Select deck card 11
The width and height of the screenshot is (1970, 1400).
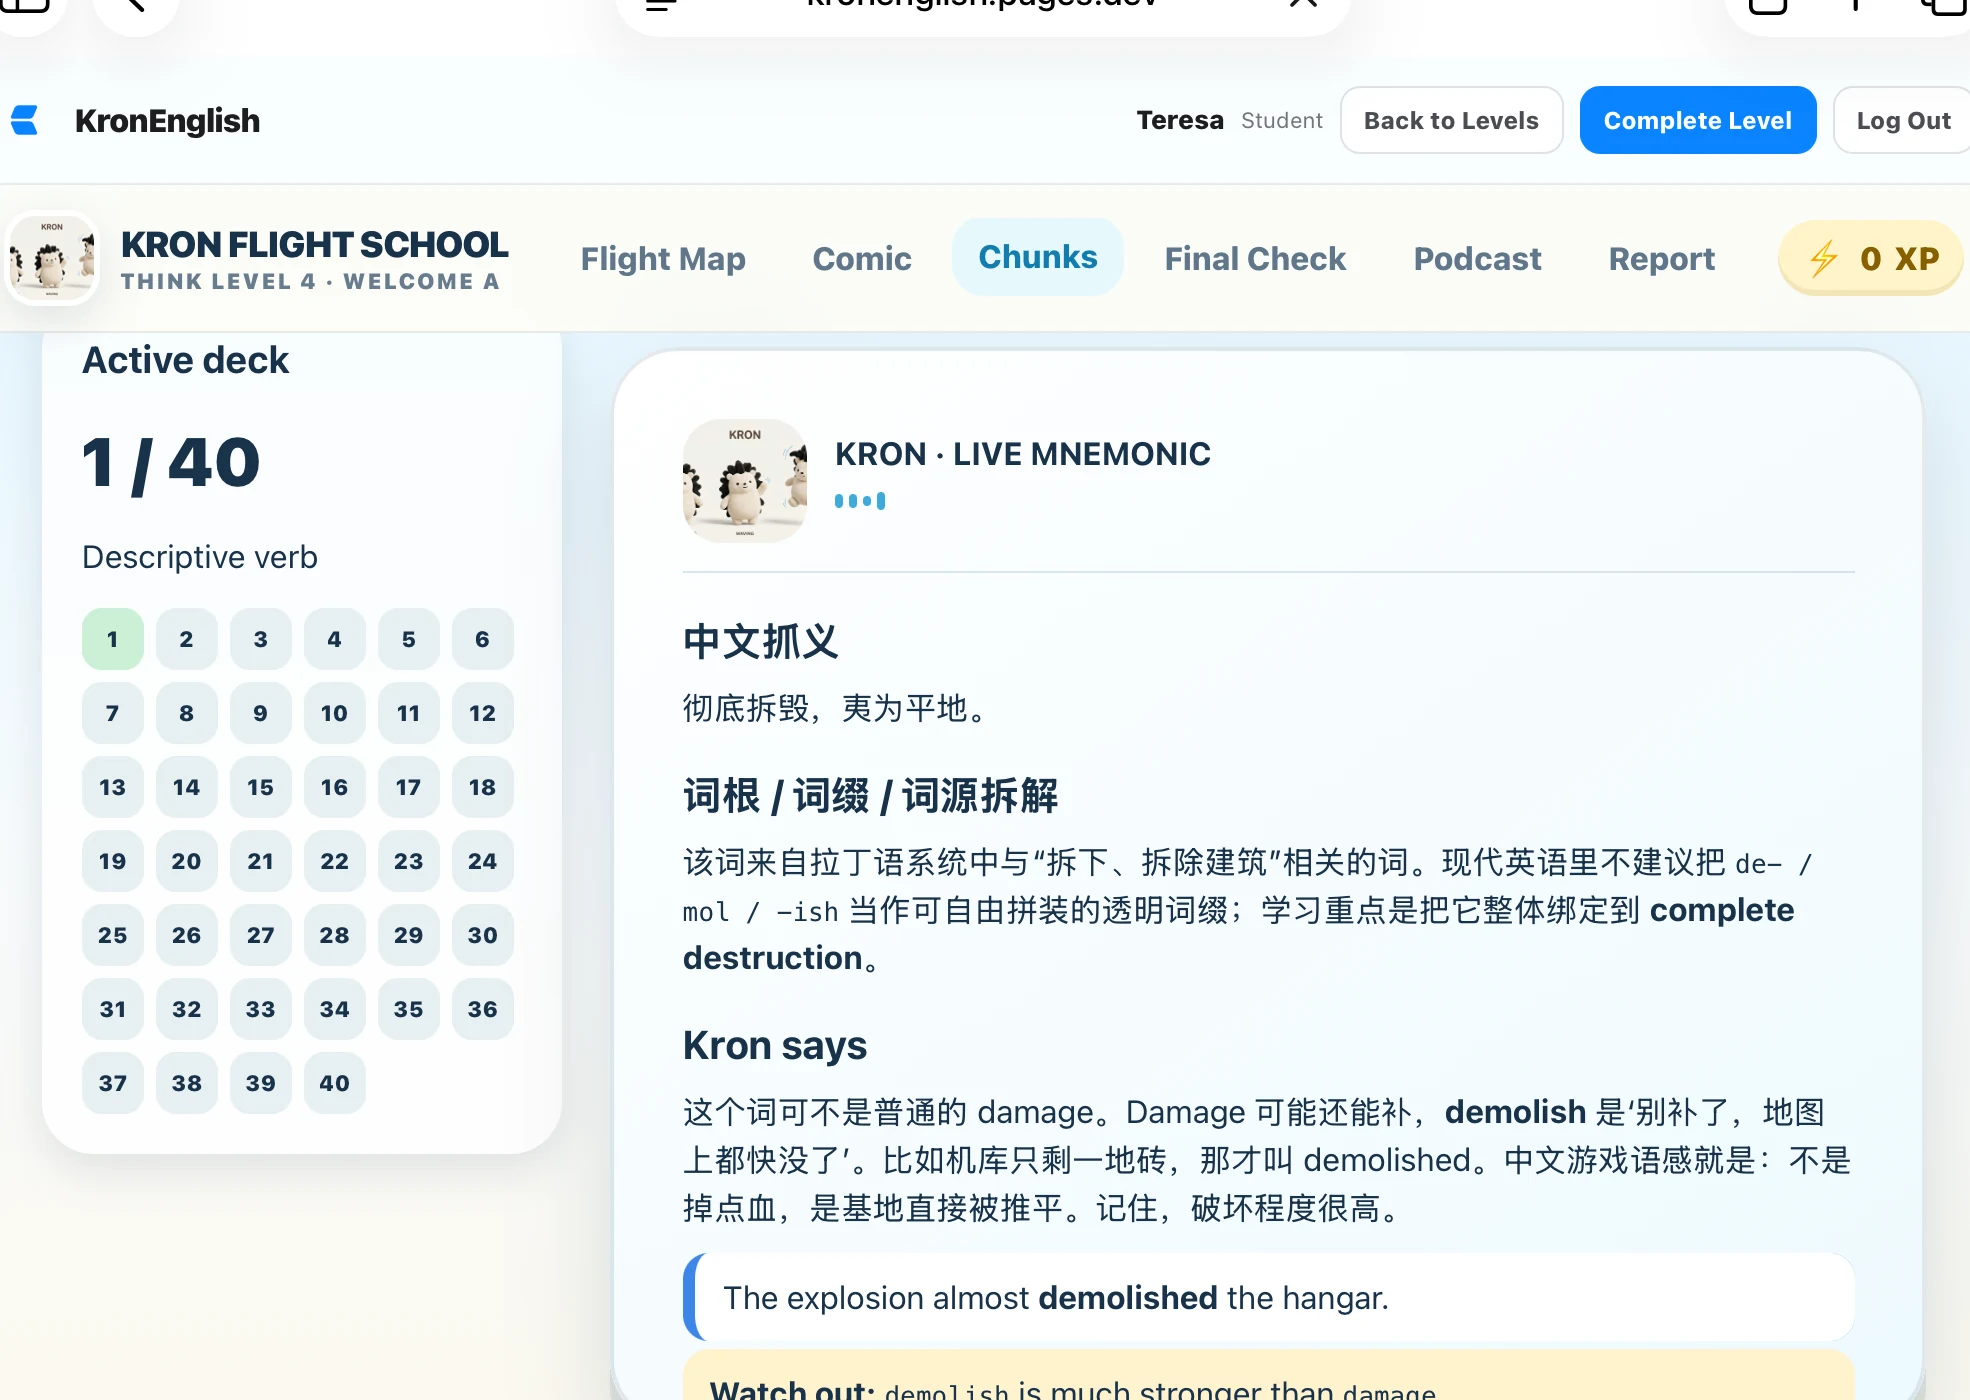(x=409, y=713)
